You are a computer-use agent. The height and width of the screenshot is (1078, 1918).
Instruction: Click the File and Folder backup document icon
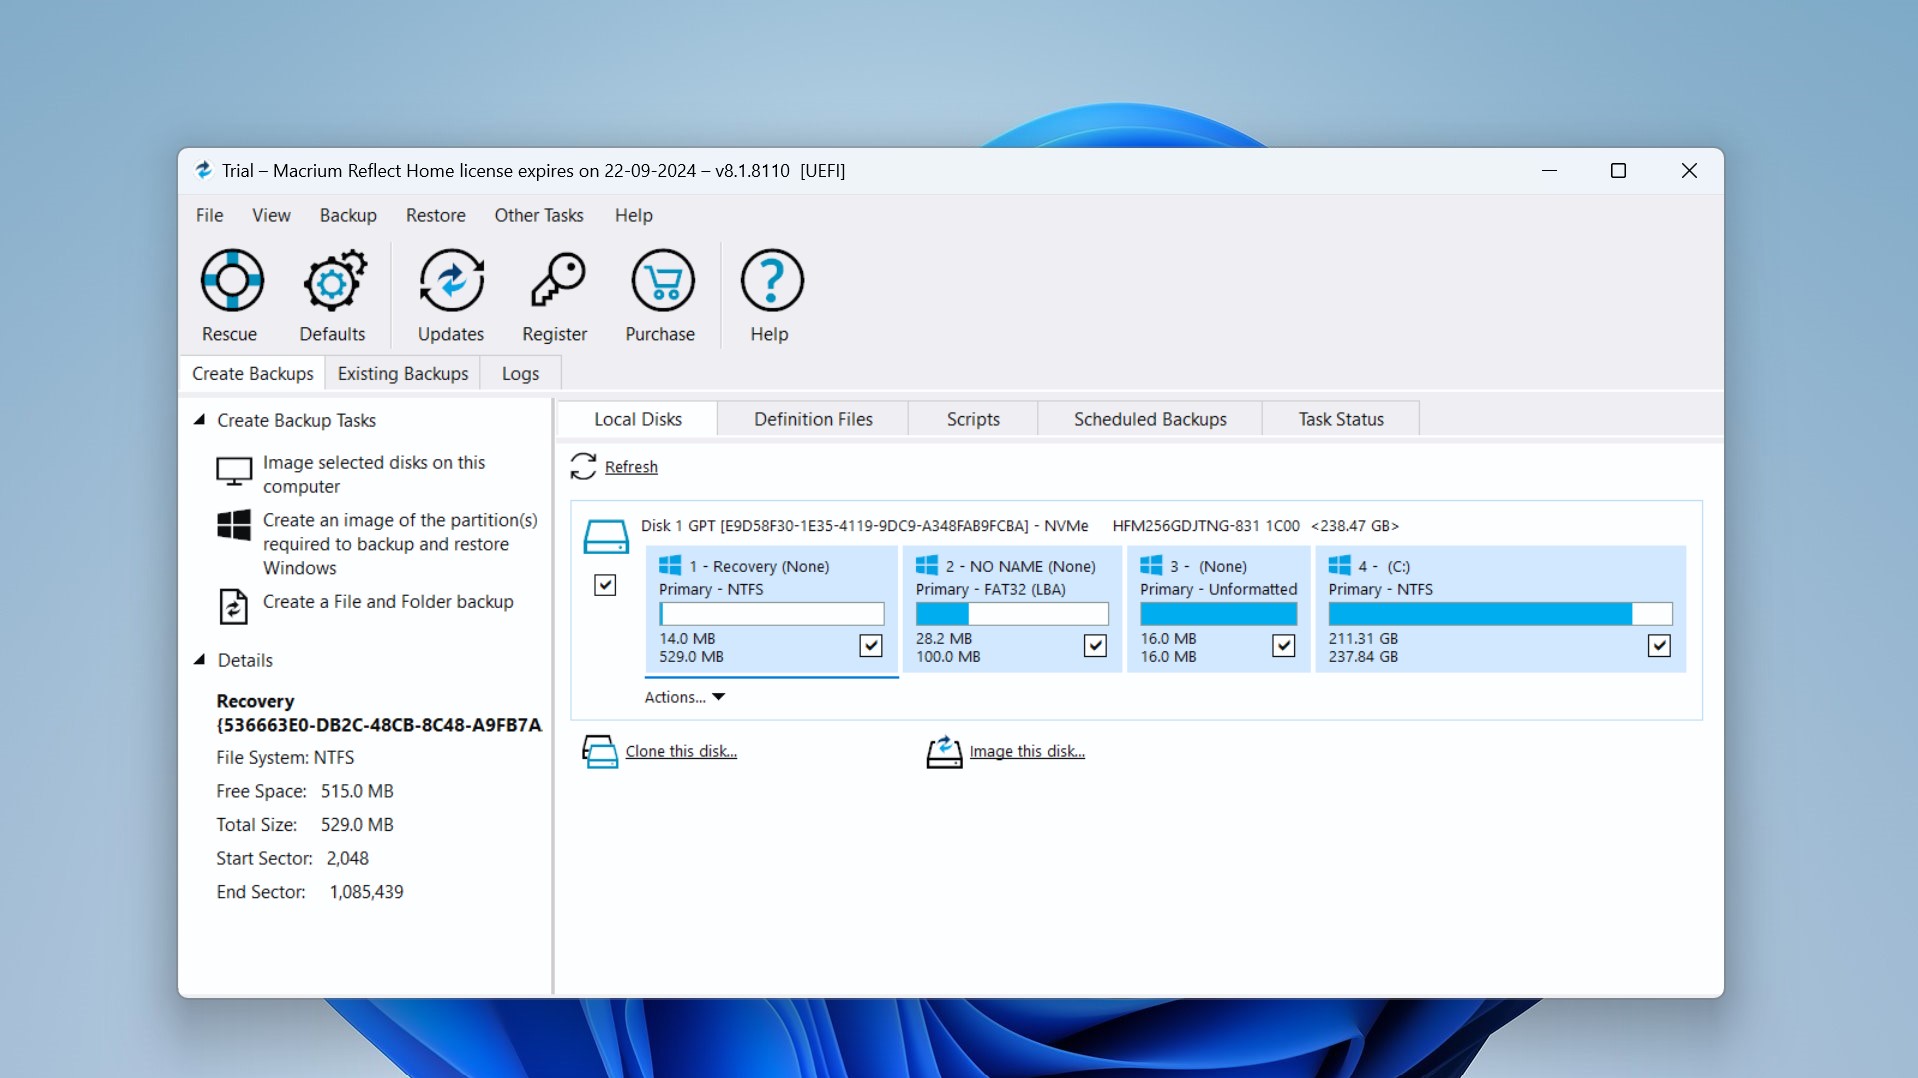point(233,605)
